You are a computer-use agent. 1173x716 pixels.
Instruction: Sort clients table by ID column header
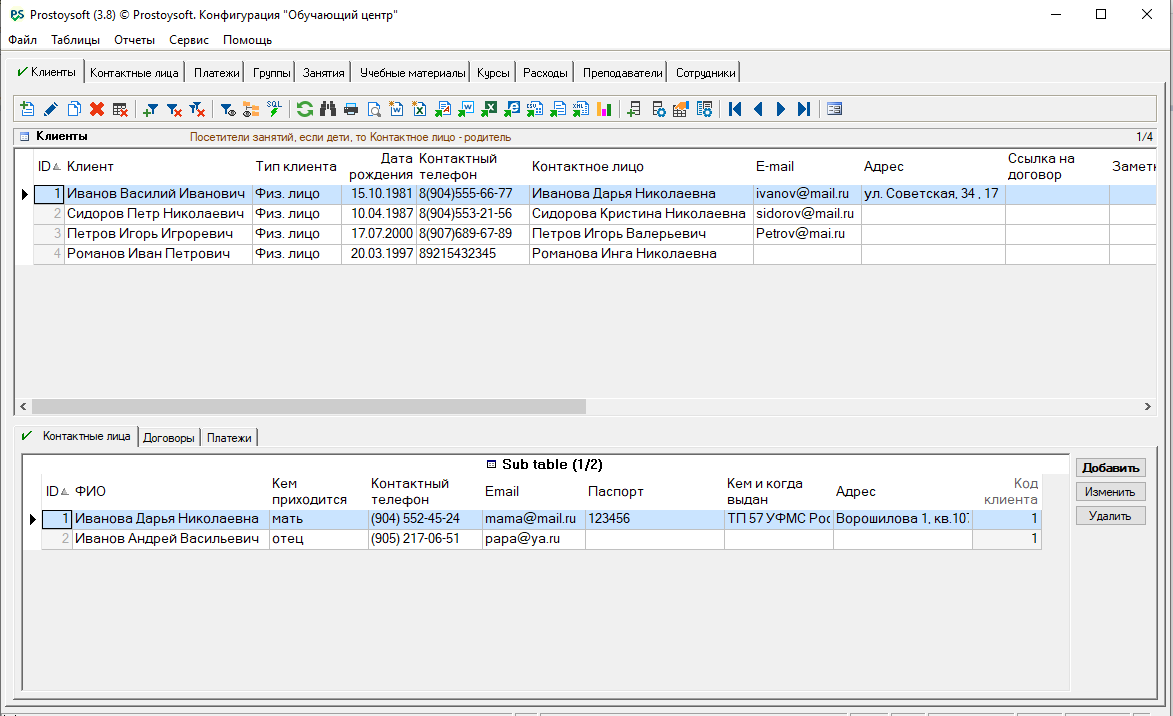(x=48, y=166)
